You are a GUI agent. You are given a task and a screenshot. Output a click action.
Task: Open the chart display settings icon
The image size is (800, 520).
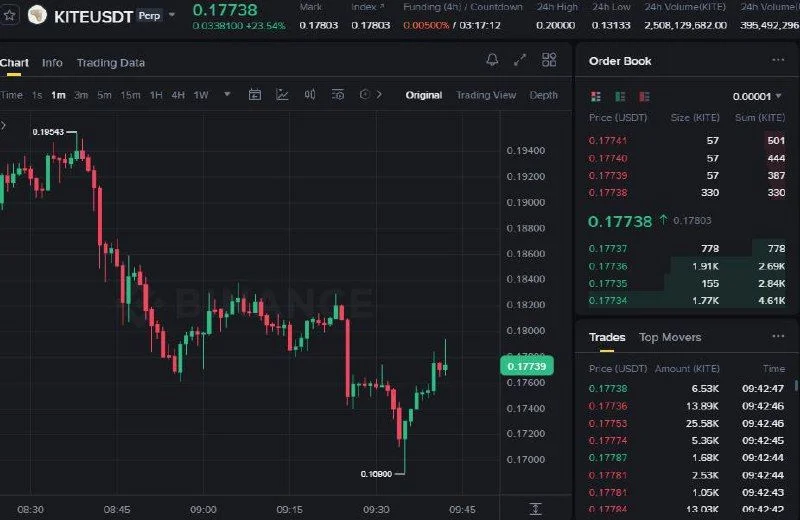click(338, 94)
